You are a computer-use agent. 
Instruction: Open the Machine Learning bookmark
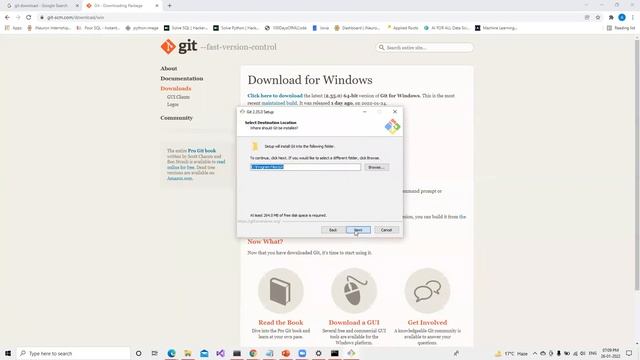pyautogui.click(x=496, y=28)
